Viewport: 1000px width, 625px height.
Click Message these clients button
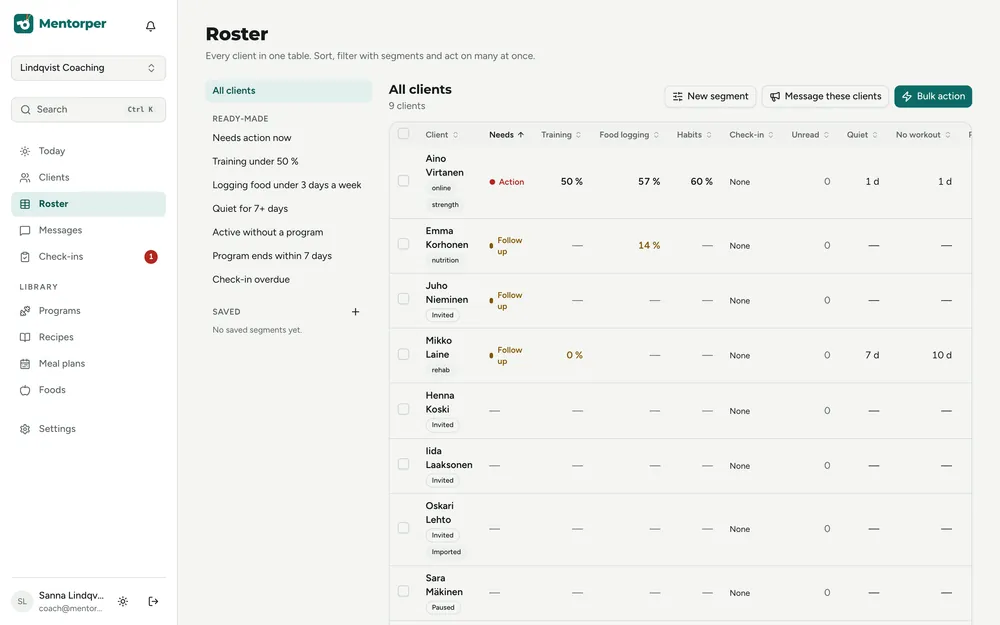tap(825, 96)
